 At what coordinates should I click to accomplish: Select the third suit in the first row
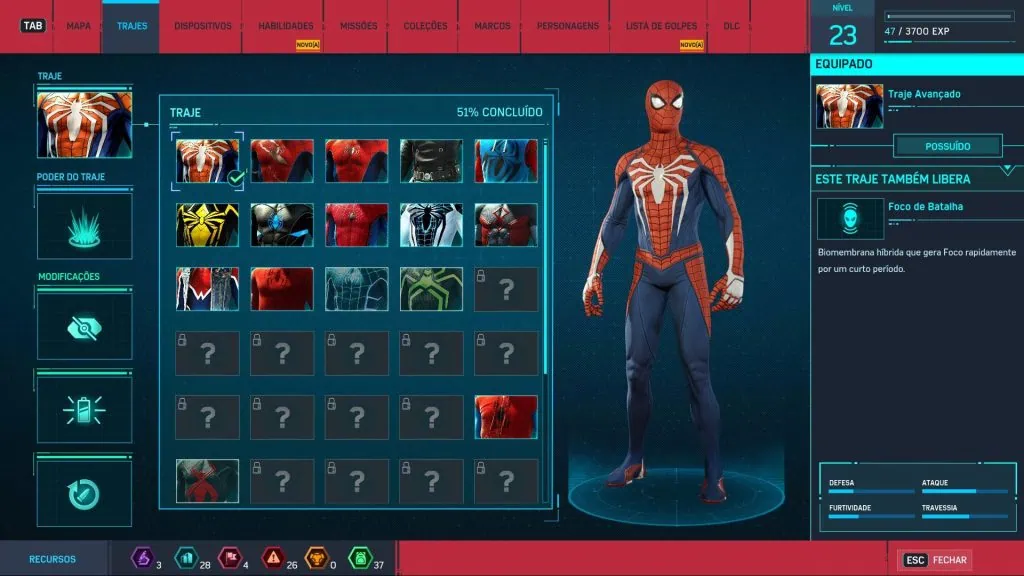[357, 161]
